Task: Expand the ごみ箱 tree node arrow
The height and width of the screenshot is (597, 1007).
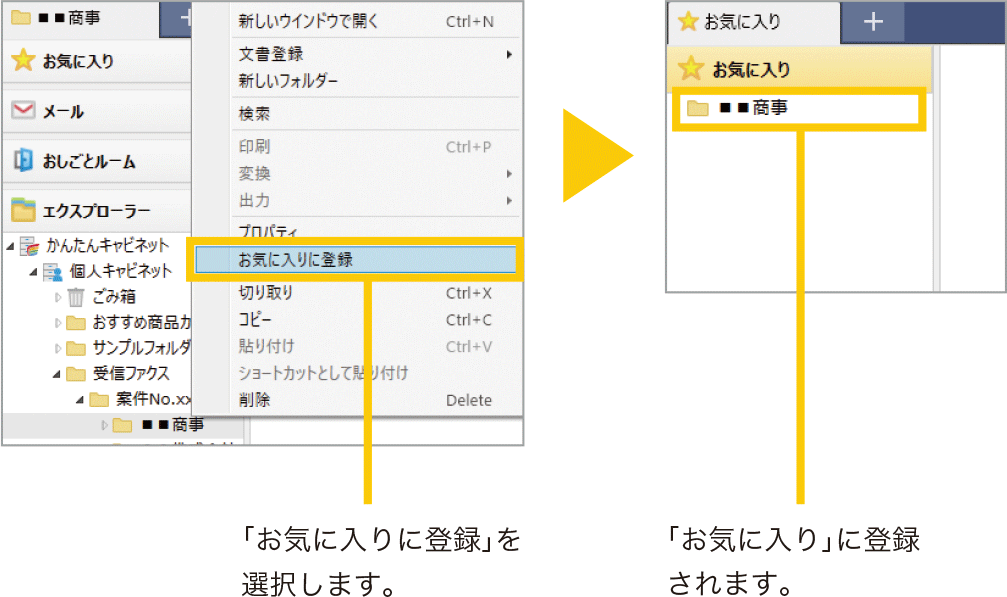Action: (x=57, y=297)
